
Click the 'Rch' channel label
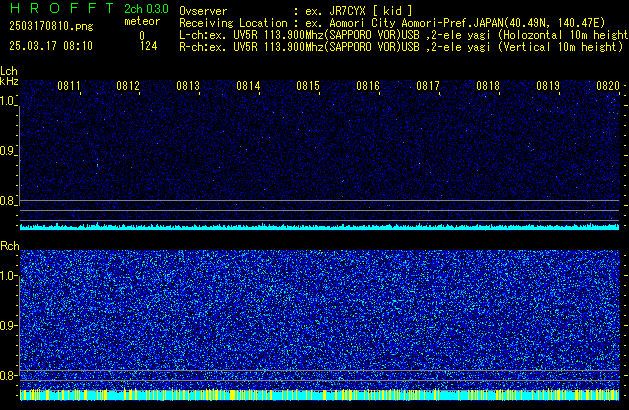tap(10, 246)
